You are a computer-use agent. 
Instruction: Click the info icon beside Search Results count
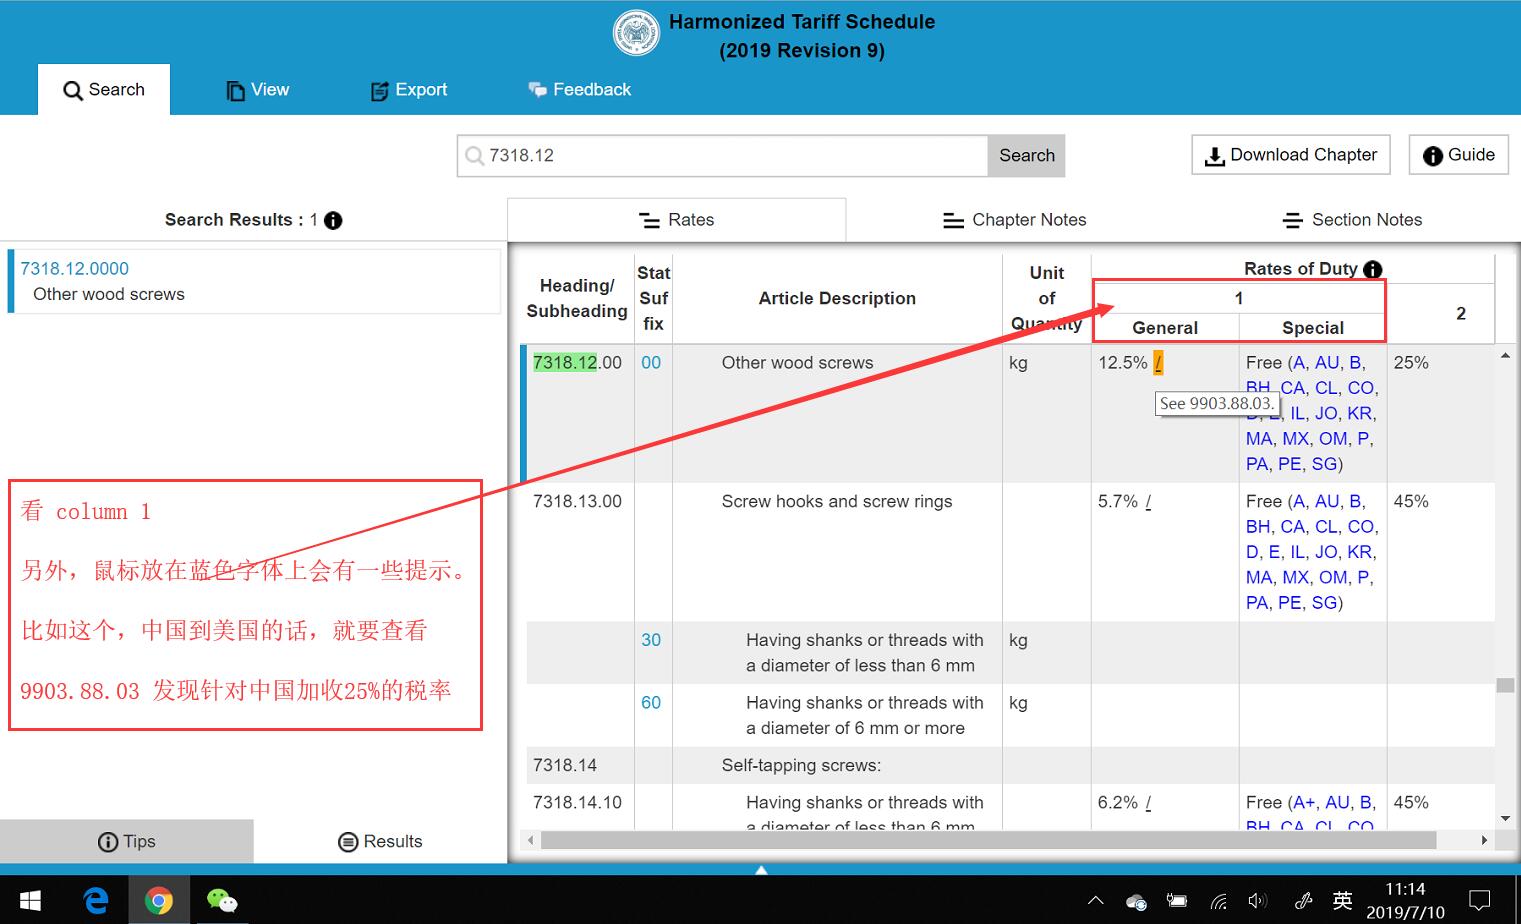[333, 220]
